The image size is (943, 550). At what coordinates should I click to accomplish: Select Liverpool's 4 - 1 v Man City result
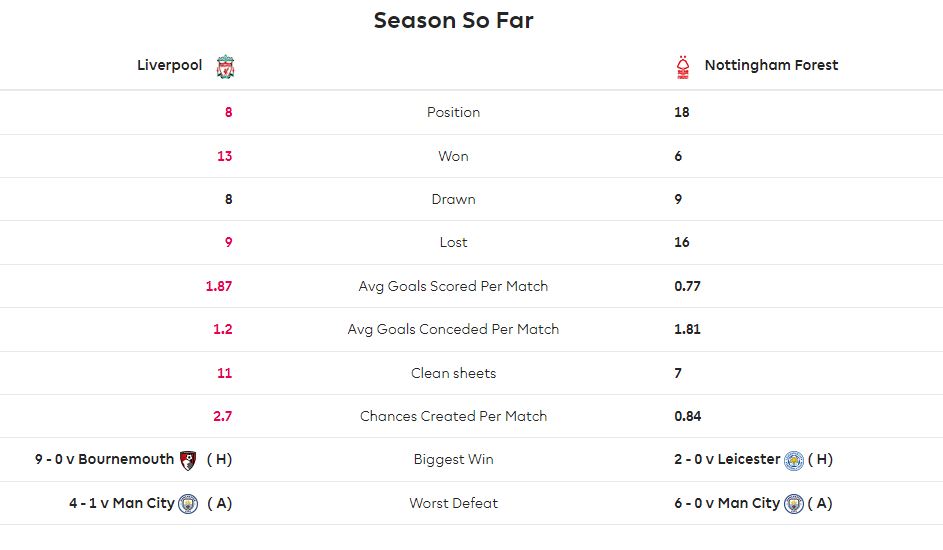click(x=121, y=503)
